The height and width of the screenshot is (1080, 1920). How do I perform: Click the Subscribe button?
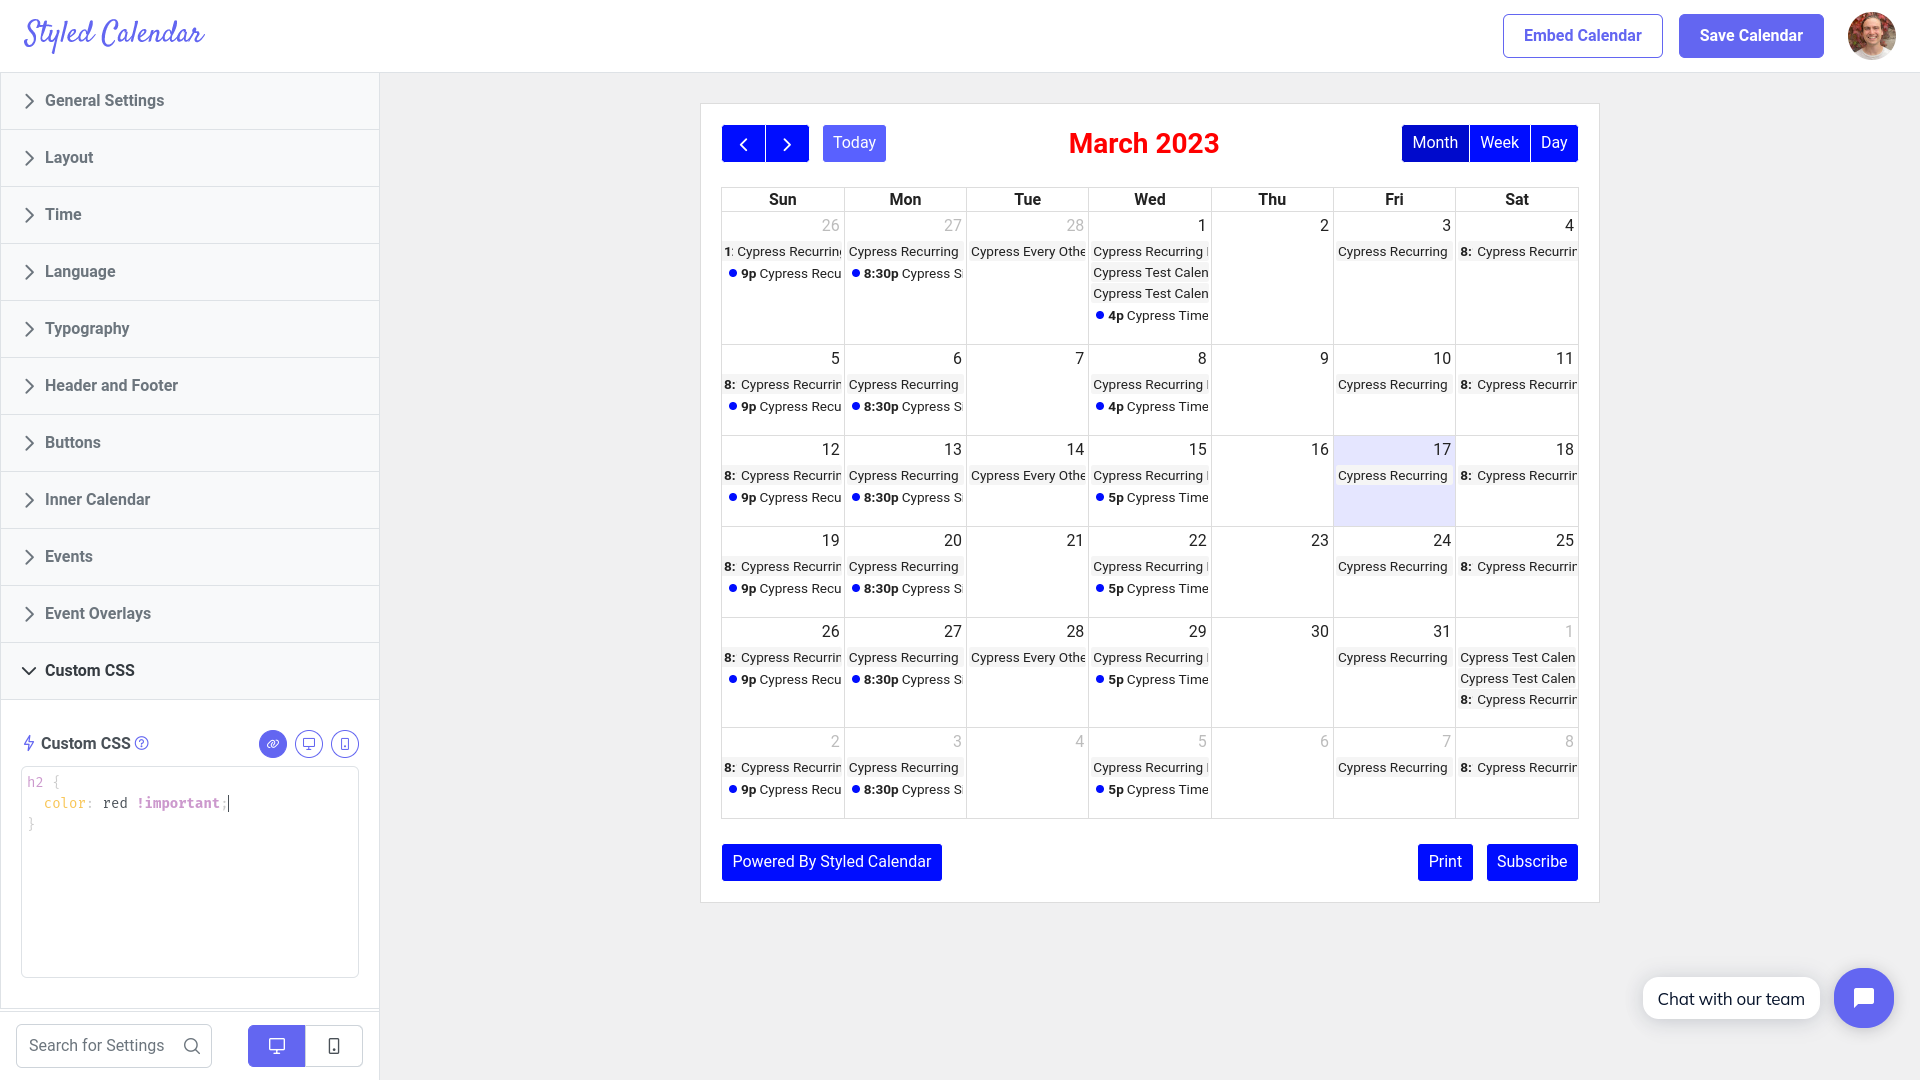tap(1531, 861)
